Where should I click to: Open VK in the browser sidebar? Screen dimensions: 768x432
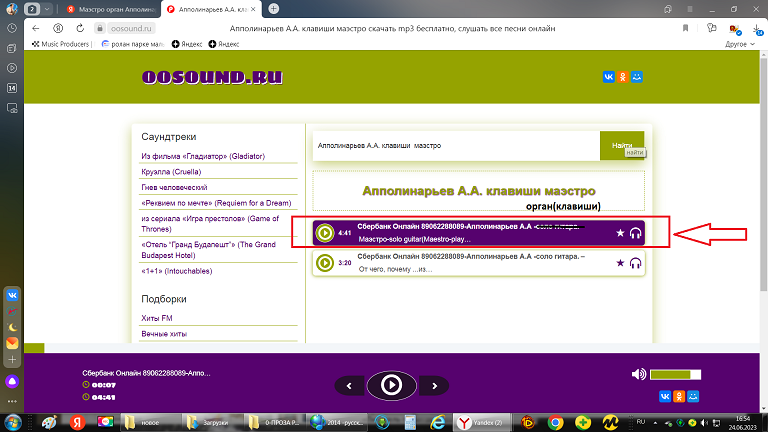click(x=12, y=295)
